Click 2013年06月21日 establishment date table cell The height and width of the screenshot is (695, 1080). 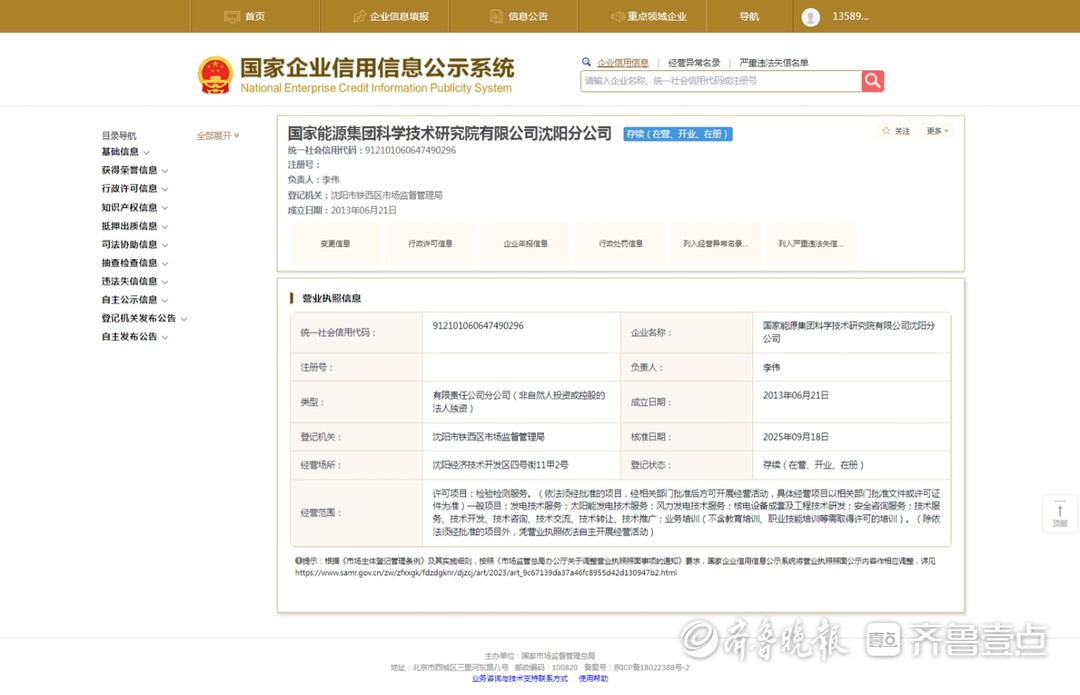pyautogui.click(x=796, y=395)
